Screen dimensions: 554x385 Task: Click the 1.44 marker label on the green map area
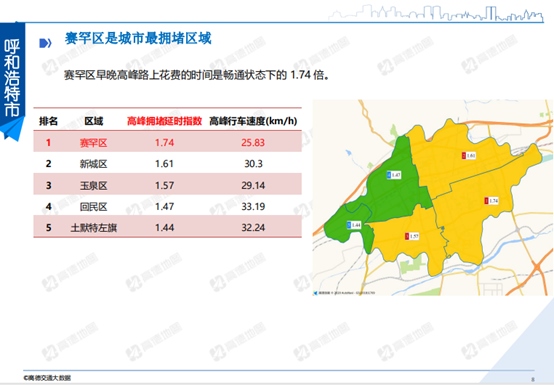pyautogui.click(x=354, y=225)
